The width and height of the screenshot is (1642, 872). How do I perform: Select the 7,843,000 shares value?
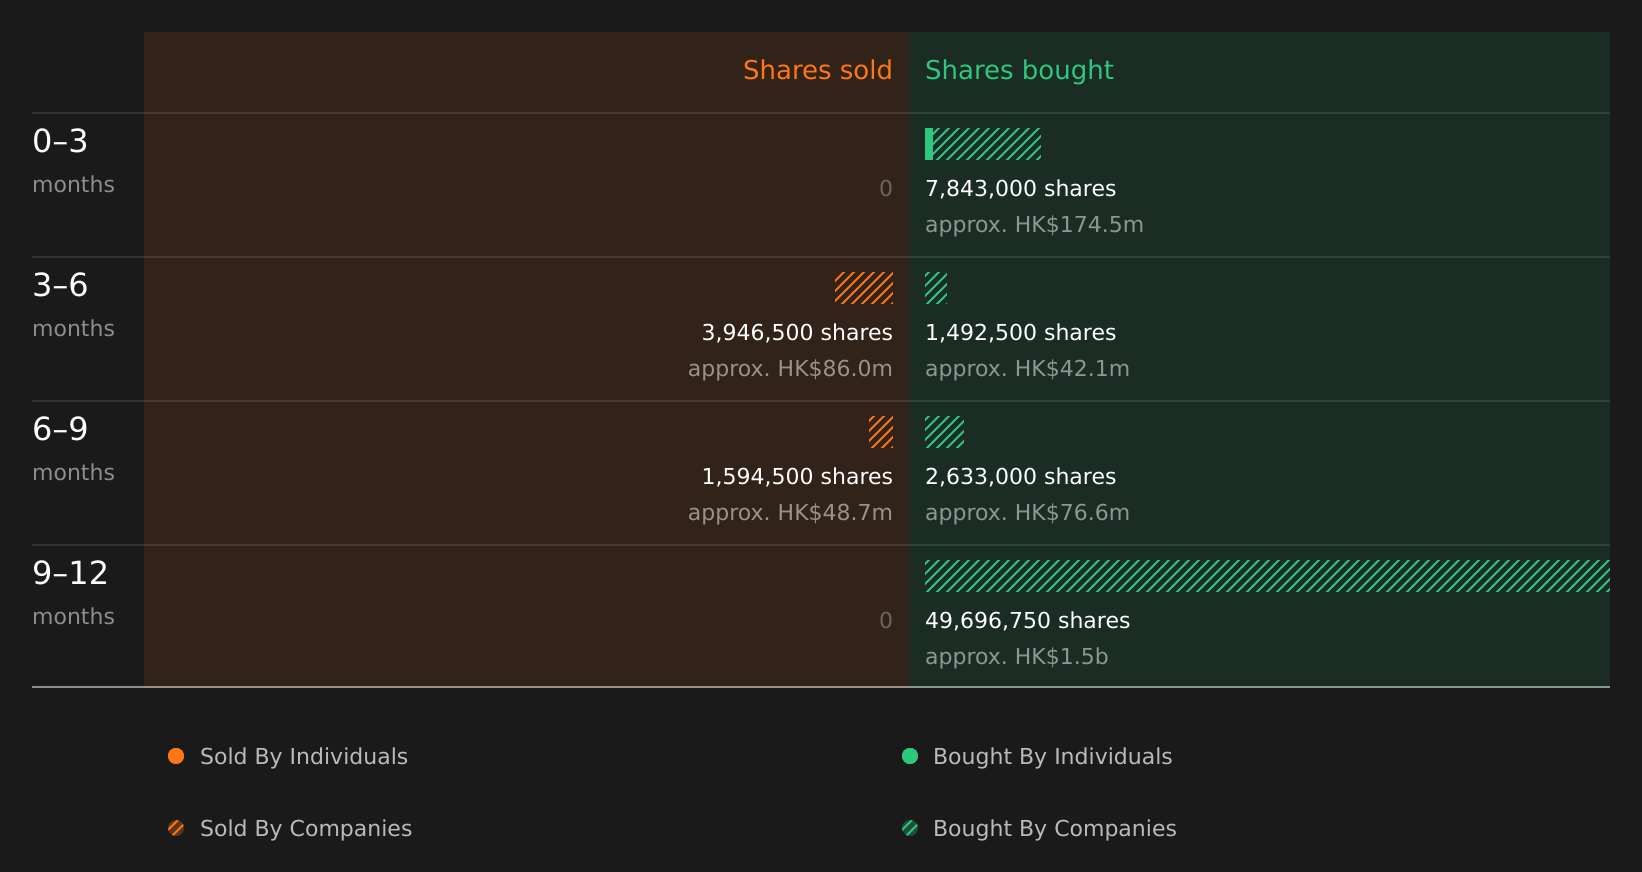pos(1020,189)
